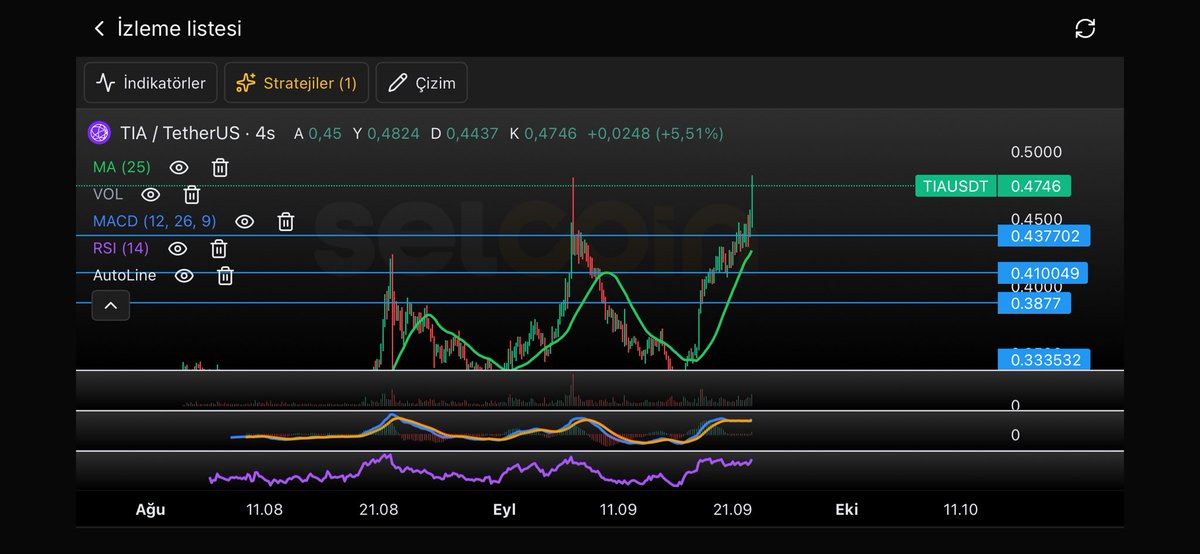Hide the RSI (14) indicator
The image size is (1200, 554).
[x=177, y=248]
